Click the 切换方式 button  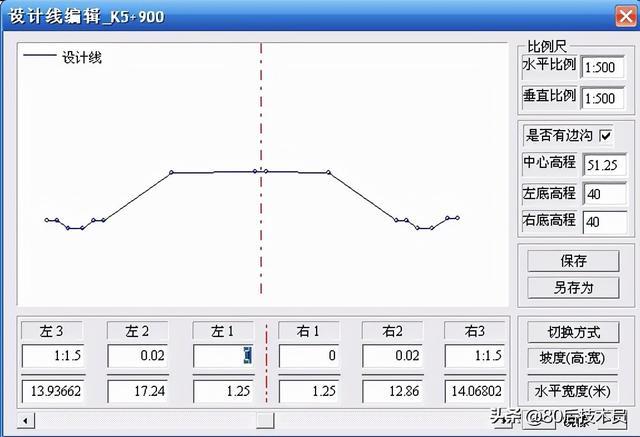click(573, 332)
